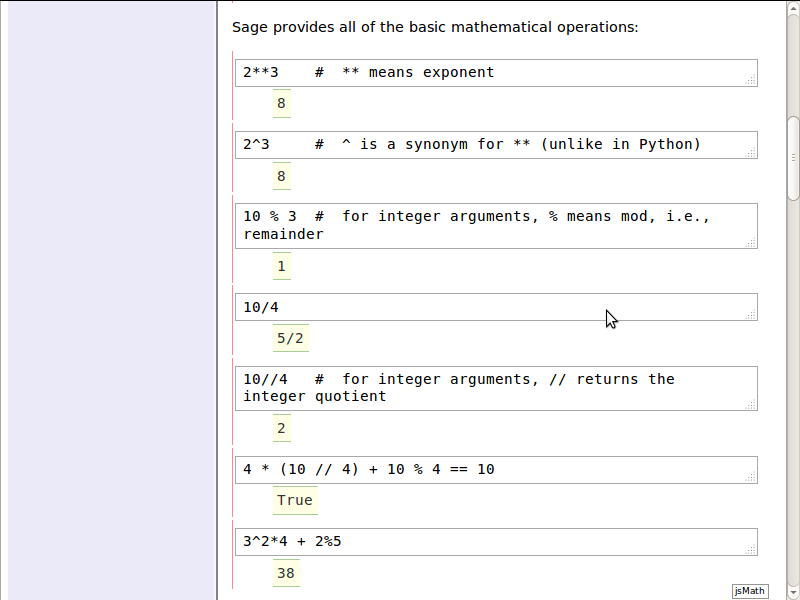
Task: Click the resize grip of the == 10 comparison cell
Action: coord(751,477)
